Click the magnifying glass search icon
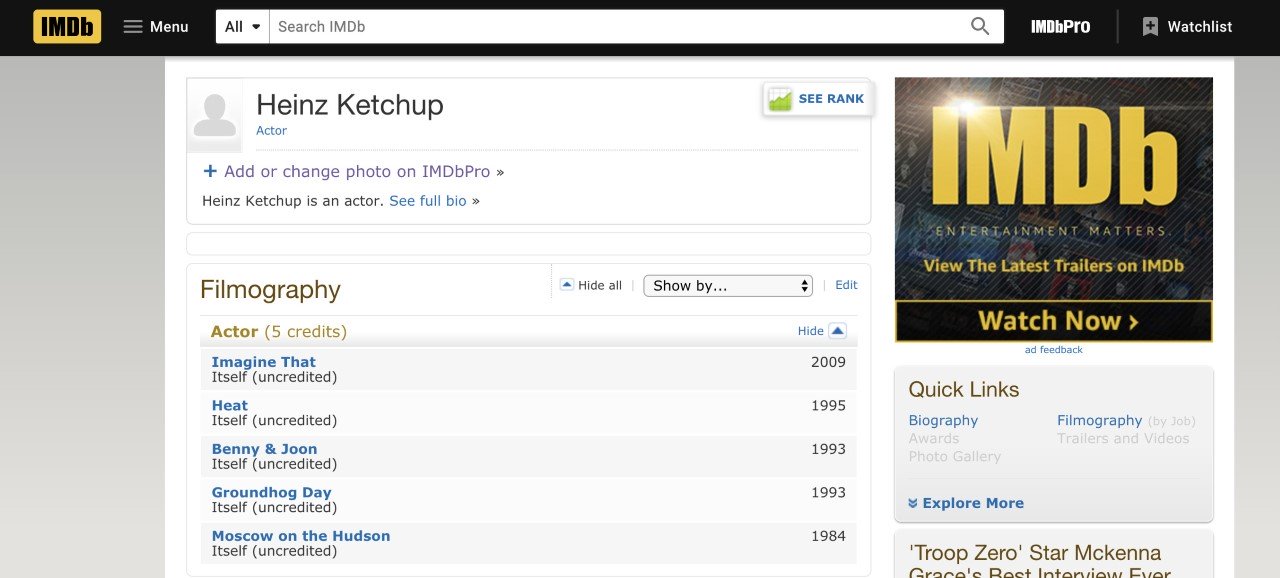The image size is (1280, 578). (980, 27)
